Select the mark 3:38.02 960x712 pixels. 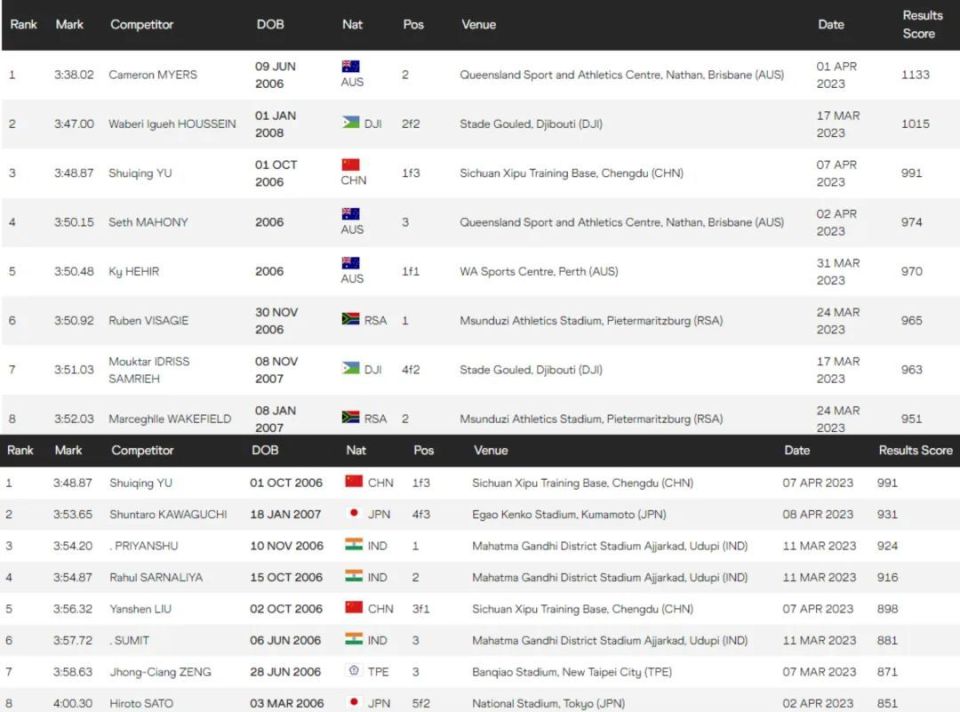coord(73,75)
